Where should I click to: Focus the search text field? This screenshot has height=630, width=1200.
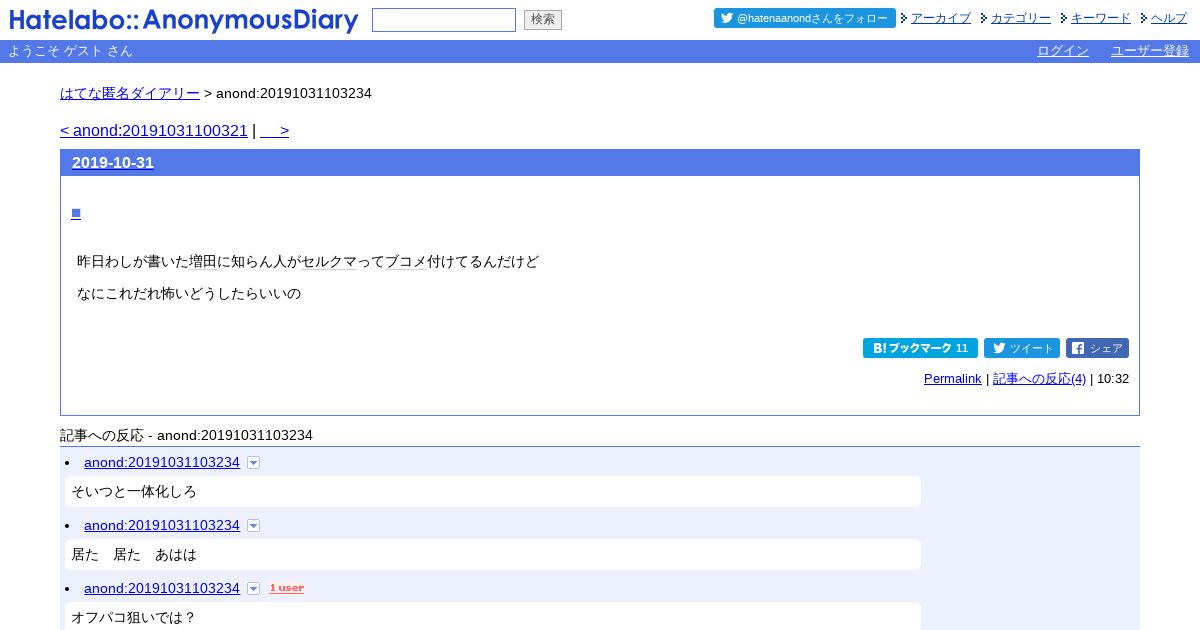444,20
